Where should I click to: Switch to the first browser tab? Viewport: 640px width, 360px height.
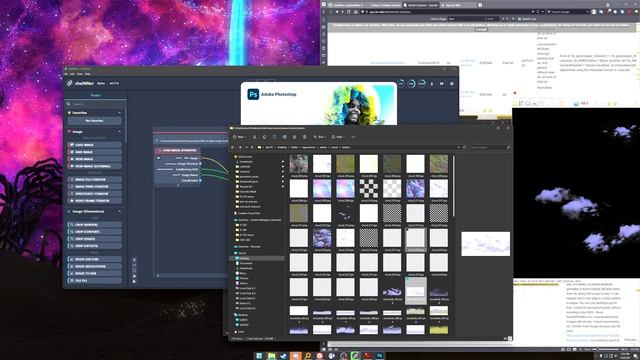point(347,5)
